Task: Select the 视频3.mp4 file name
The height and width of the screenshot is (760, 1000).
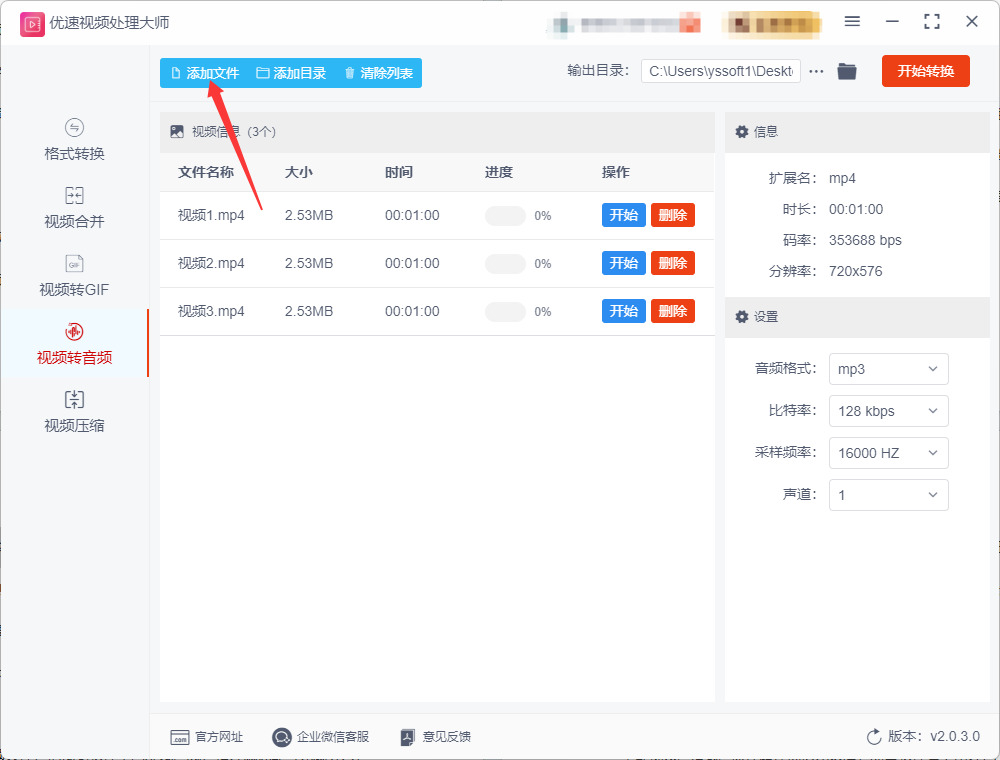Action: (211, 311)
